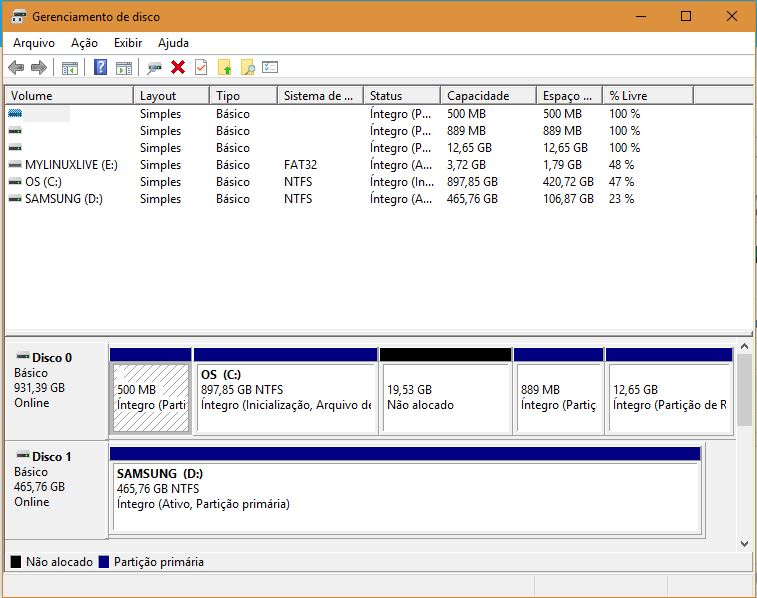Screen dimensions: 757x598
Task: Click the black Não alocado legend swatch
Action: pyautogui.click(x=16, y=562)
